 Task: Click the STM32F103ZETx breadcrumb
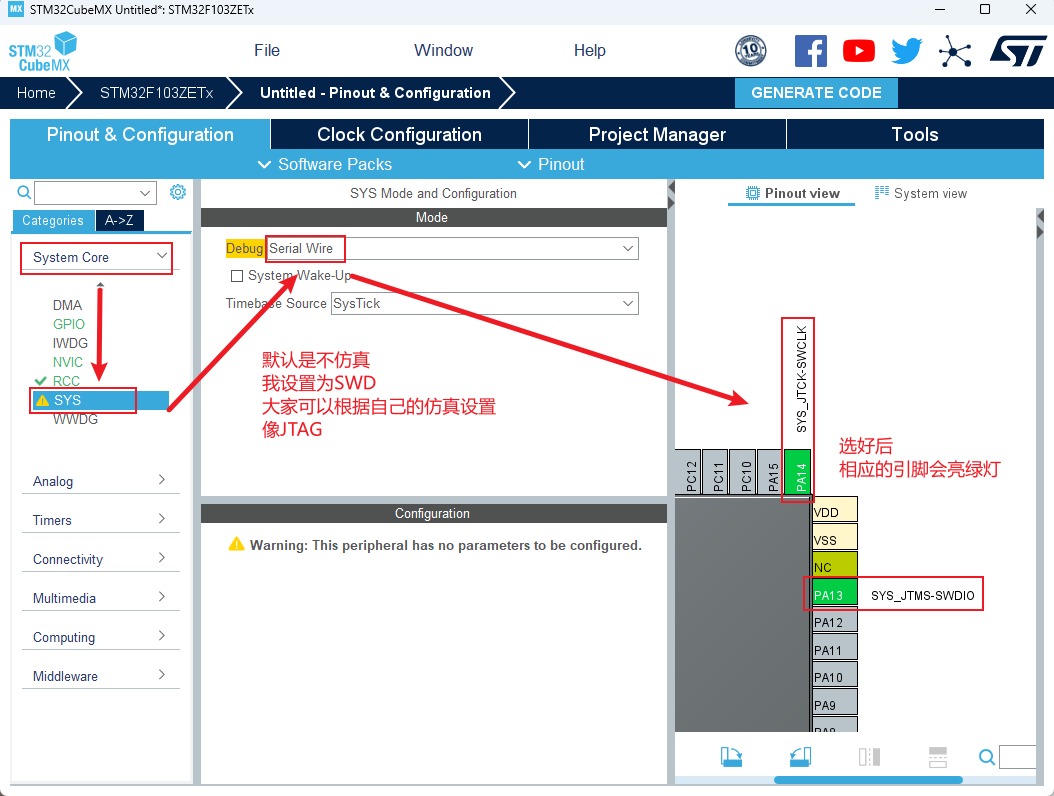tap(156, 93)
